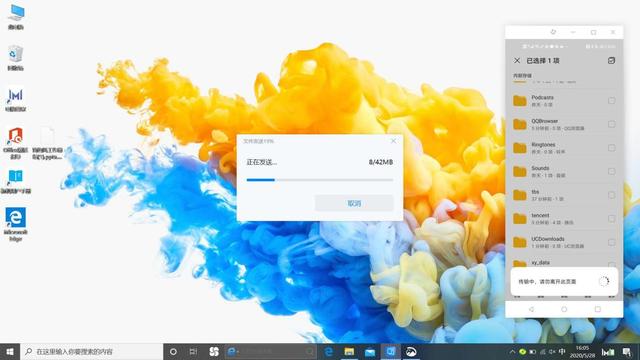Cancel the file transfer with 取消 button
Viewport: 640px width, 360px height.
354,203
